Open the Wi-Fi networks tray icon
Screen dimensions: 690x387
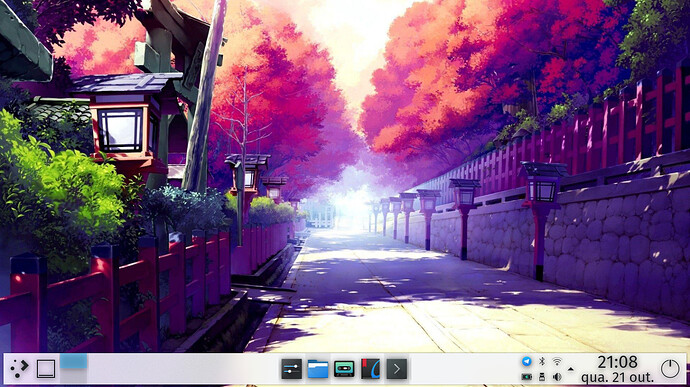[557, 361]
